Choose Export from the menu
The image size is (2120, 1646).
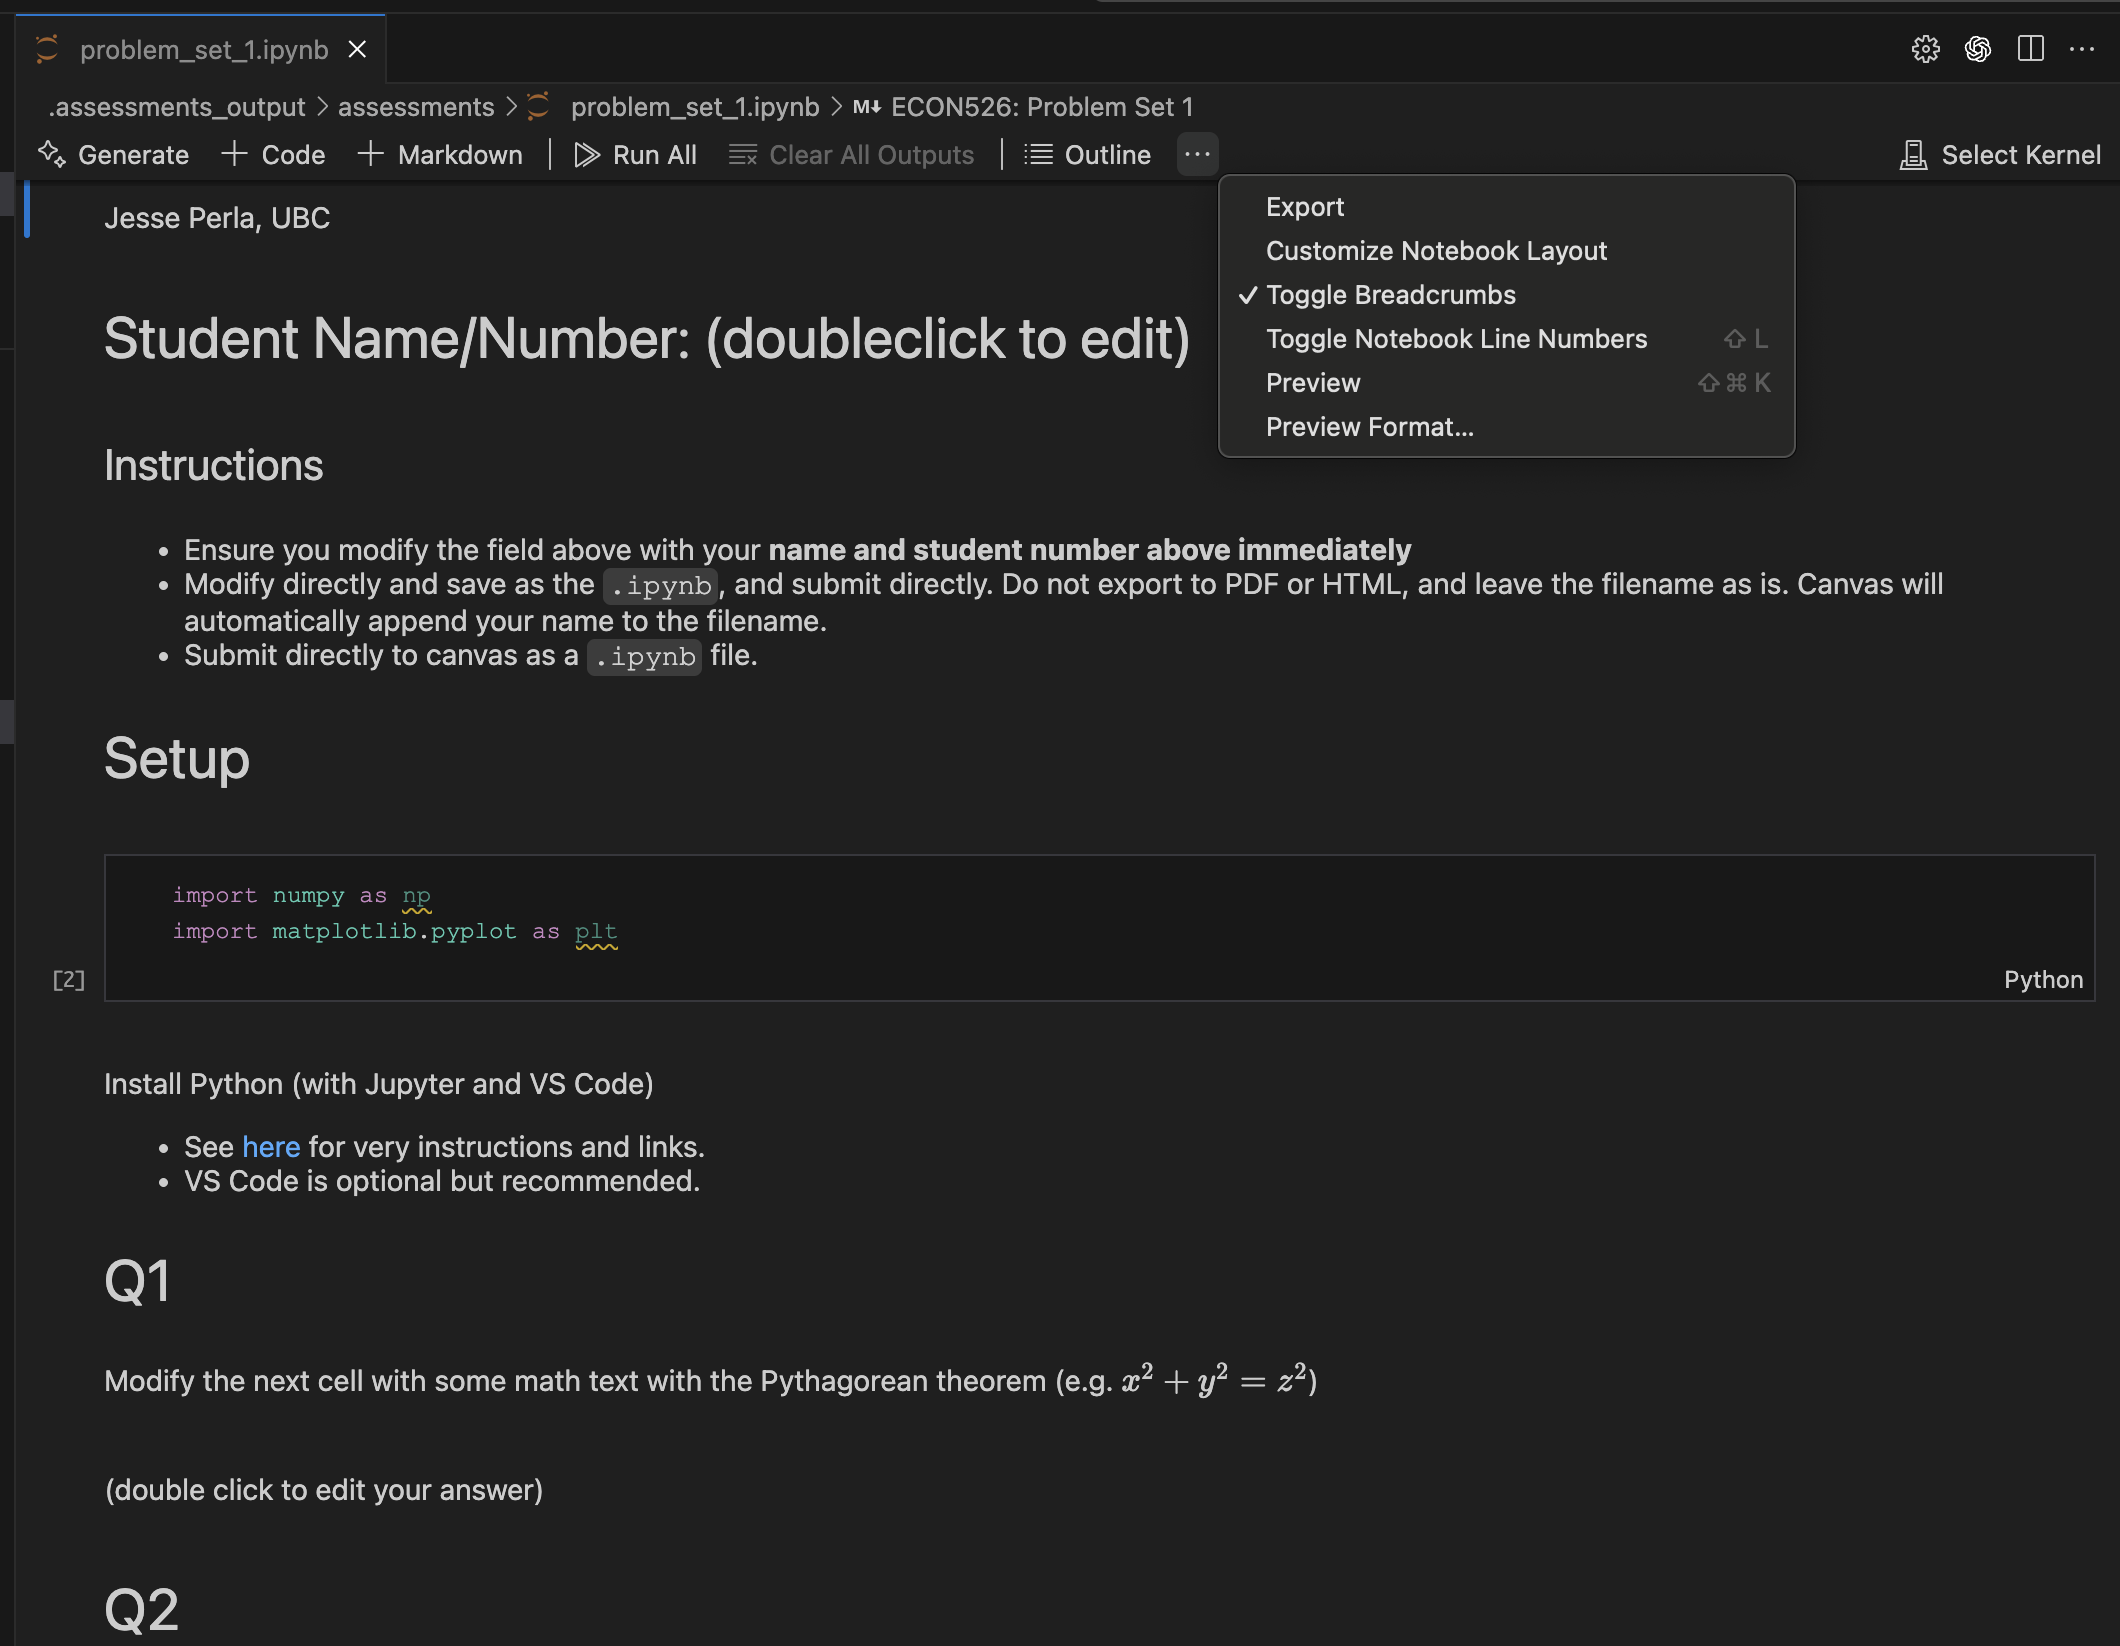click(1305, 207)
